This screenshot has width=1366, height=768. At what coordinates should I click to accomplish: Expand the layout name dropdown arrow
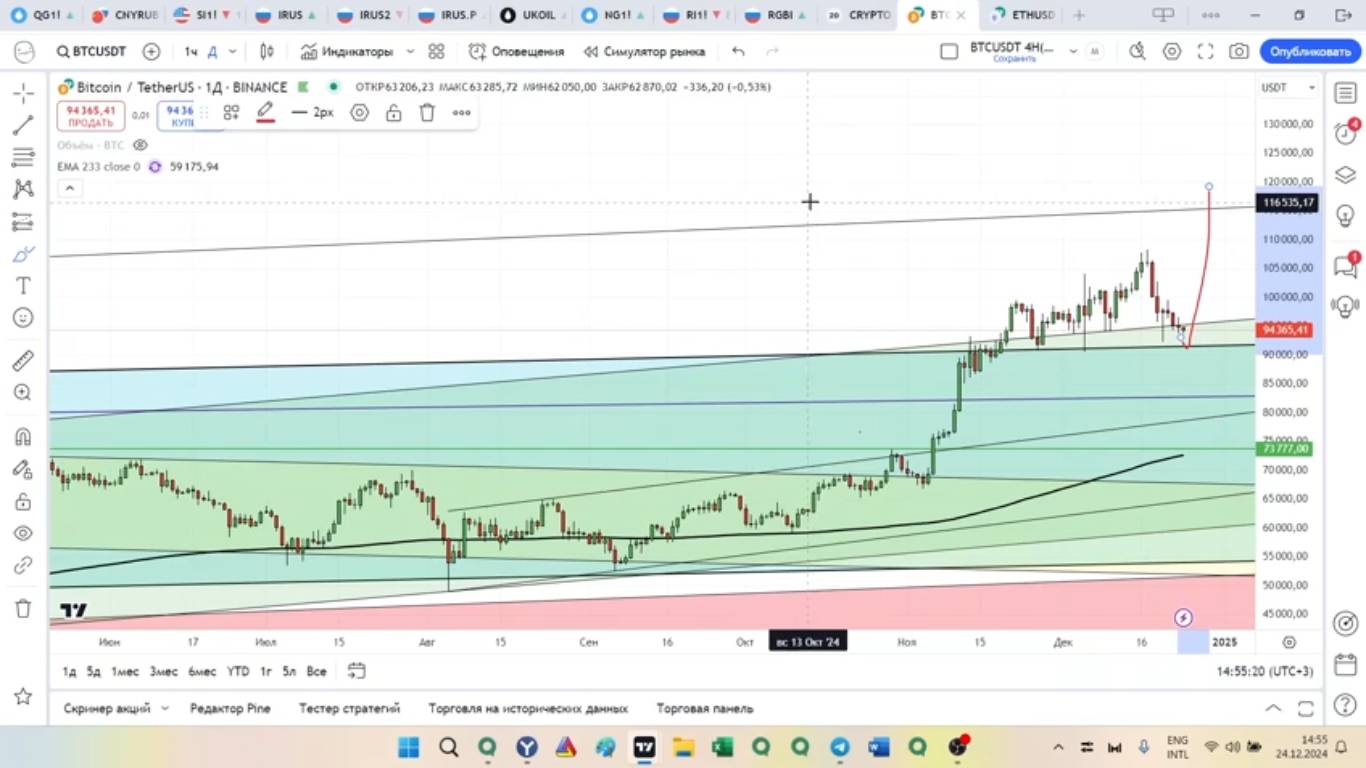(1073, 51)
